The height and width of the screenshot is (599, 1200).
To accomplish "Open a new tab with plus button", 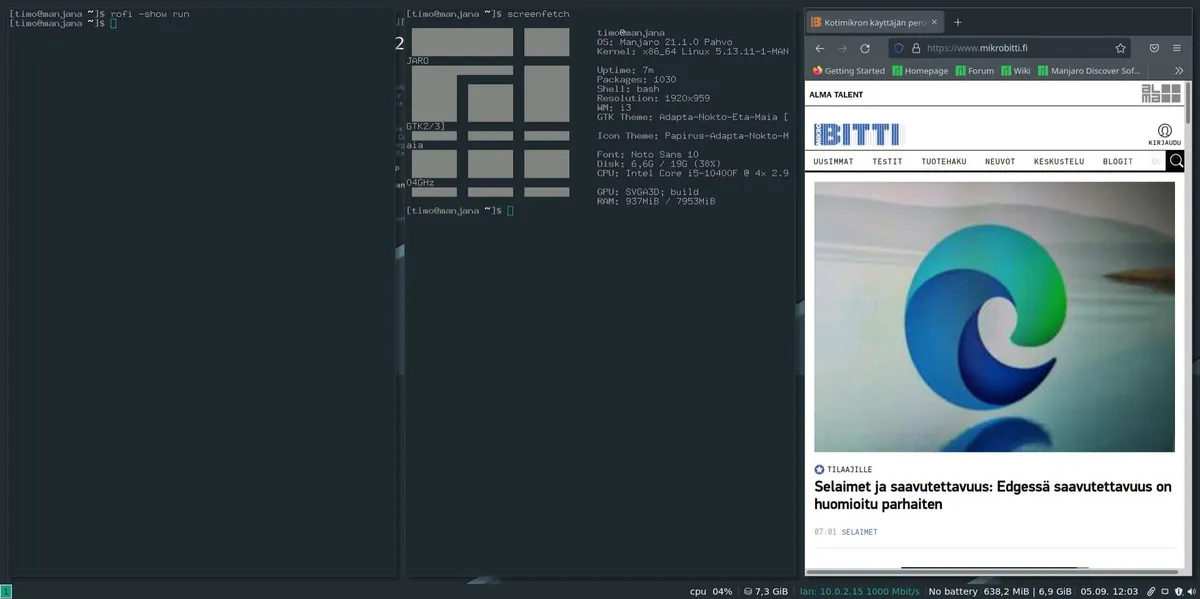I will [x=957, y=22].
